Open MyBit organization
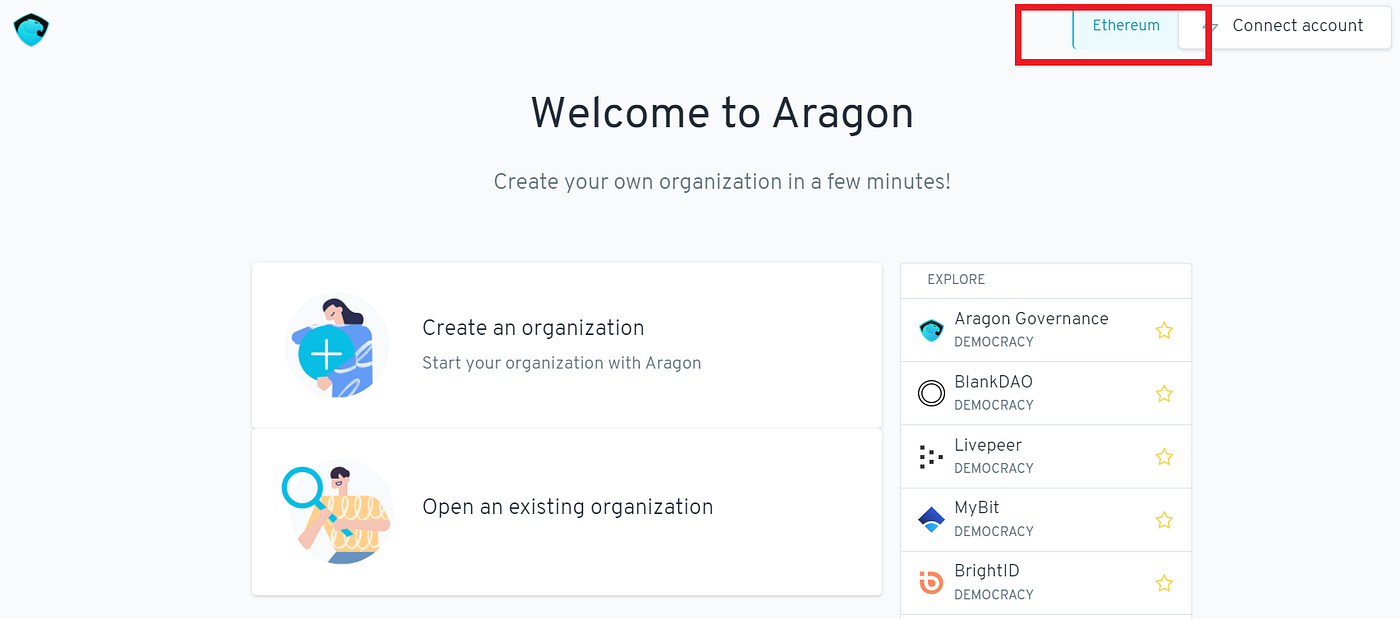1400x619 pixels. click(1046, 519)
